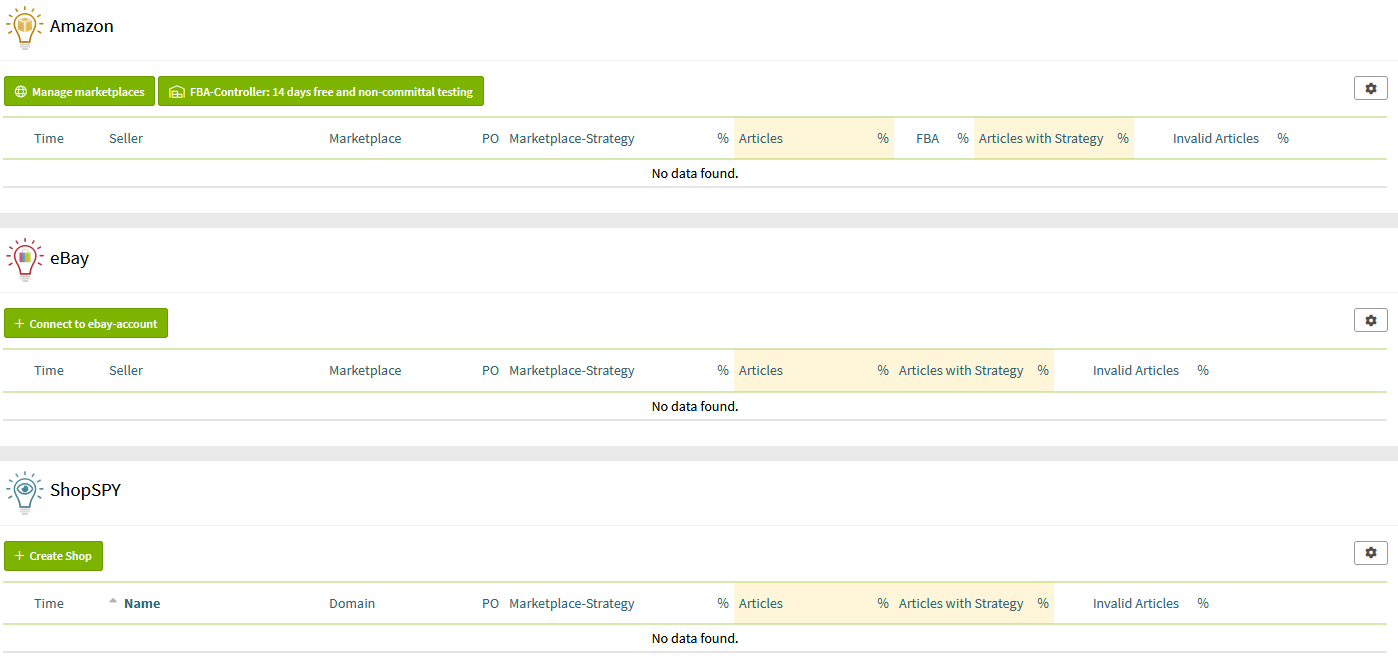This screenshot has width=1398, height=665.
Task: Click Amazon Articles column header
Action: 761,138
